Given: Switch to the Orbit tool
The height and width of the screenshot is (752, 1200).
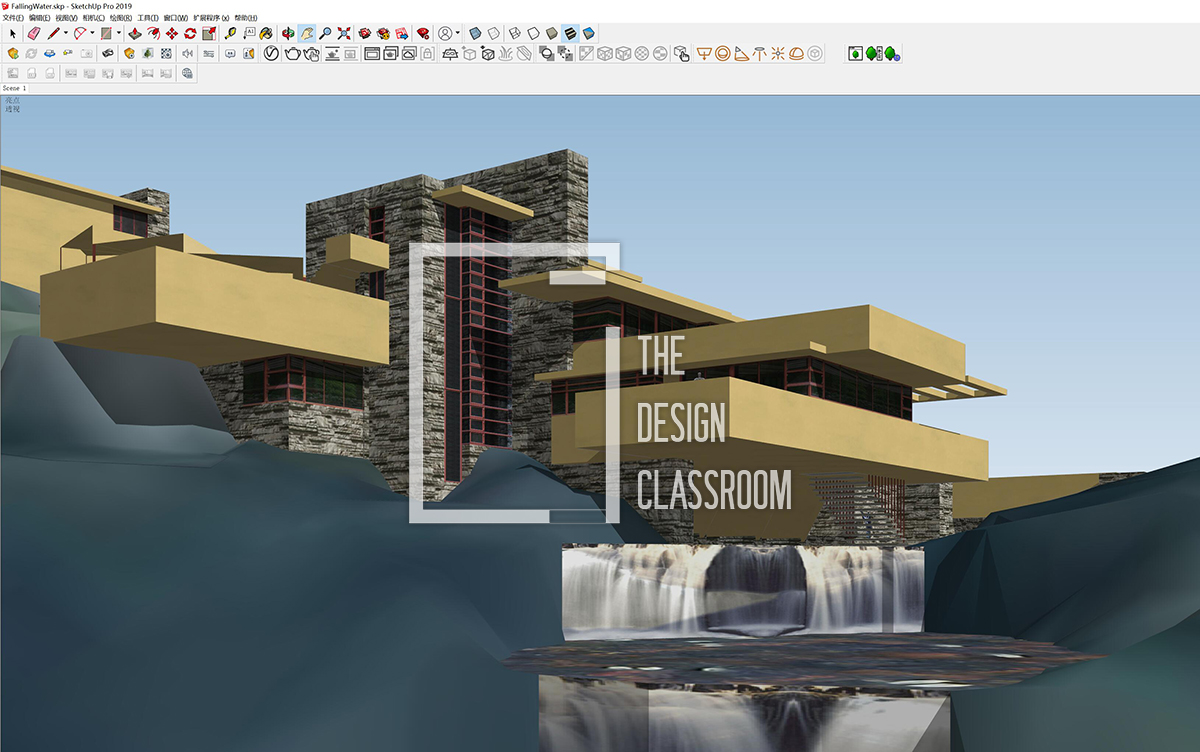Looking at the screenshot, I should coord(288,33).
